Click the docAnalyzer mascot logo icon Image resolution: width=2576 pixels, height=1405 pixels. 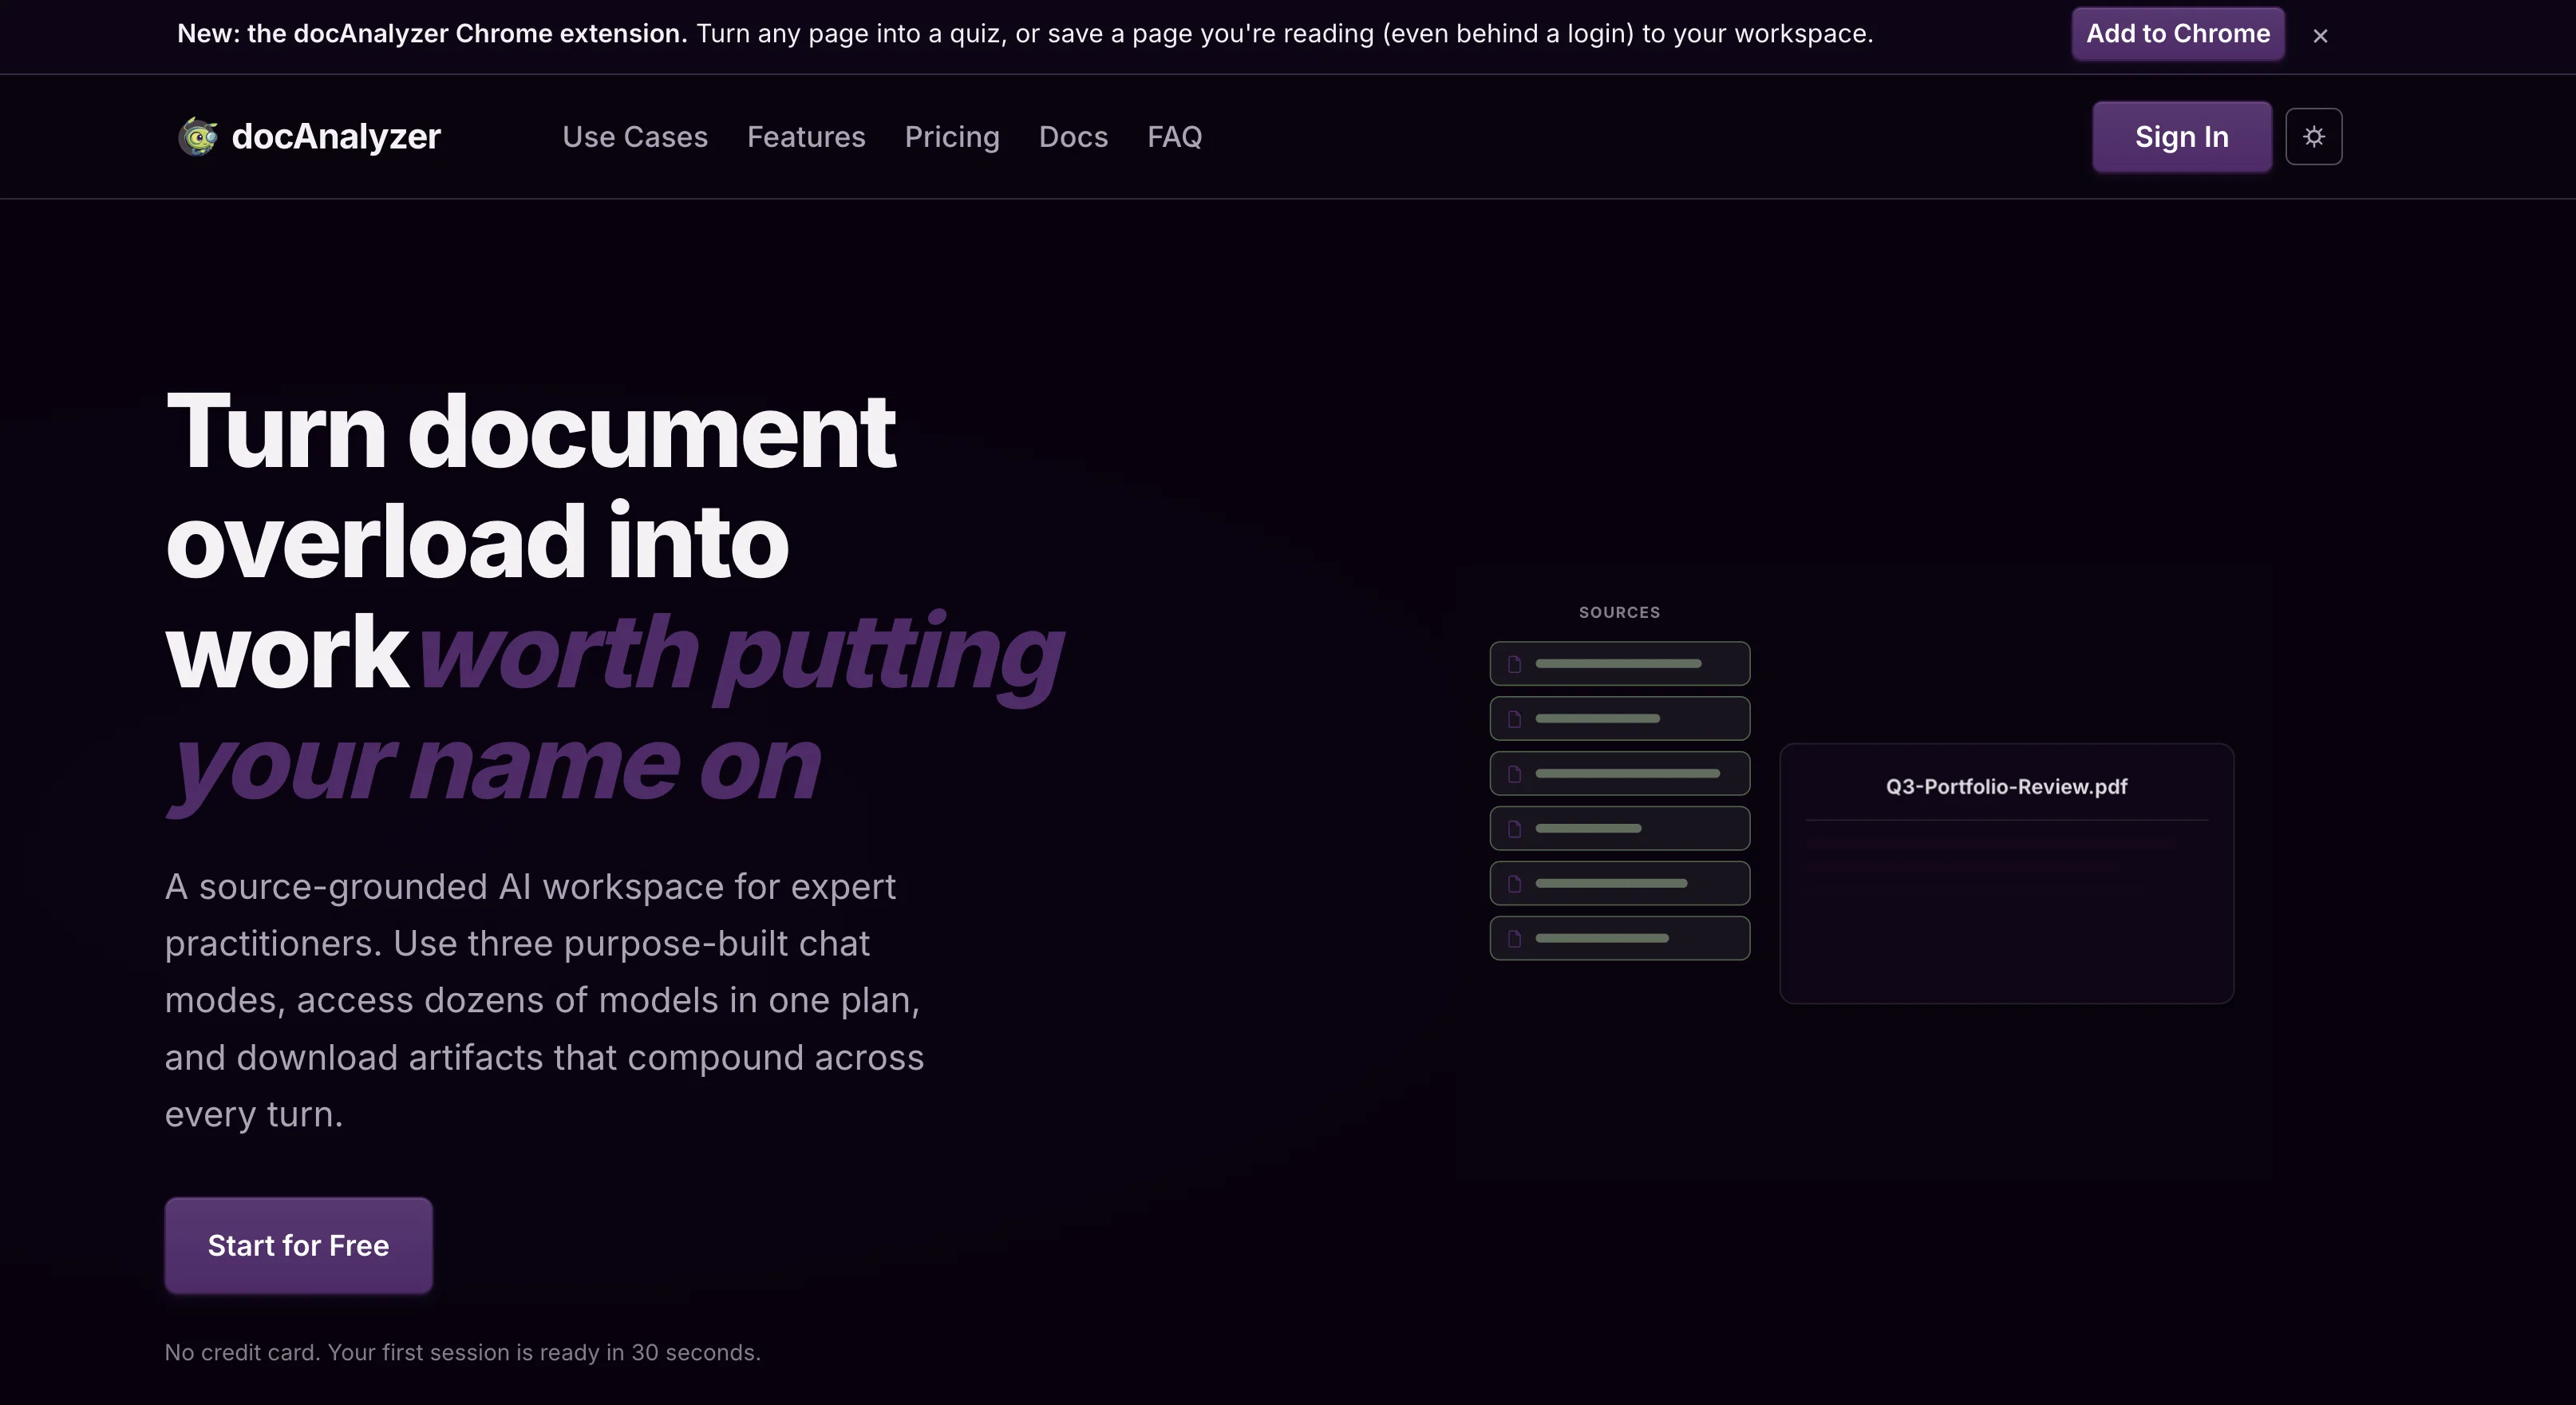[x=198, y=137]
